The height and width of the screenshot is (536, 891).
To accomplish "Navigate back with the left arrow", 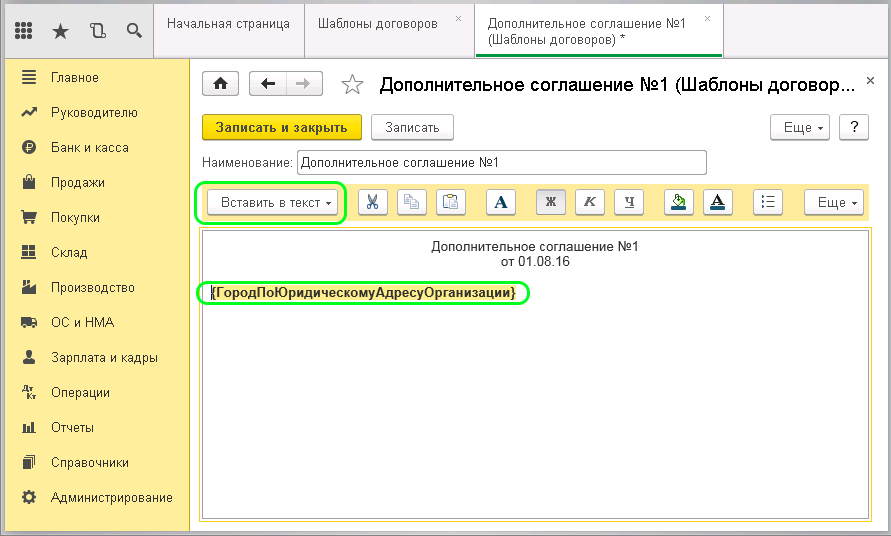I will [x=268, y=84].
